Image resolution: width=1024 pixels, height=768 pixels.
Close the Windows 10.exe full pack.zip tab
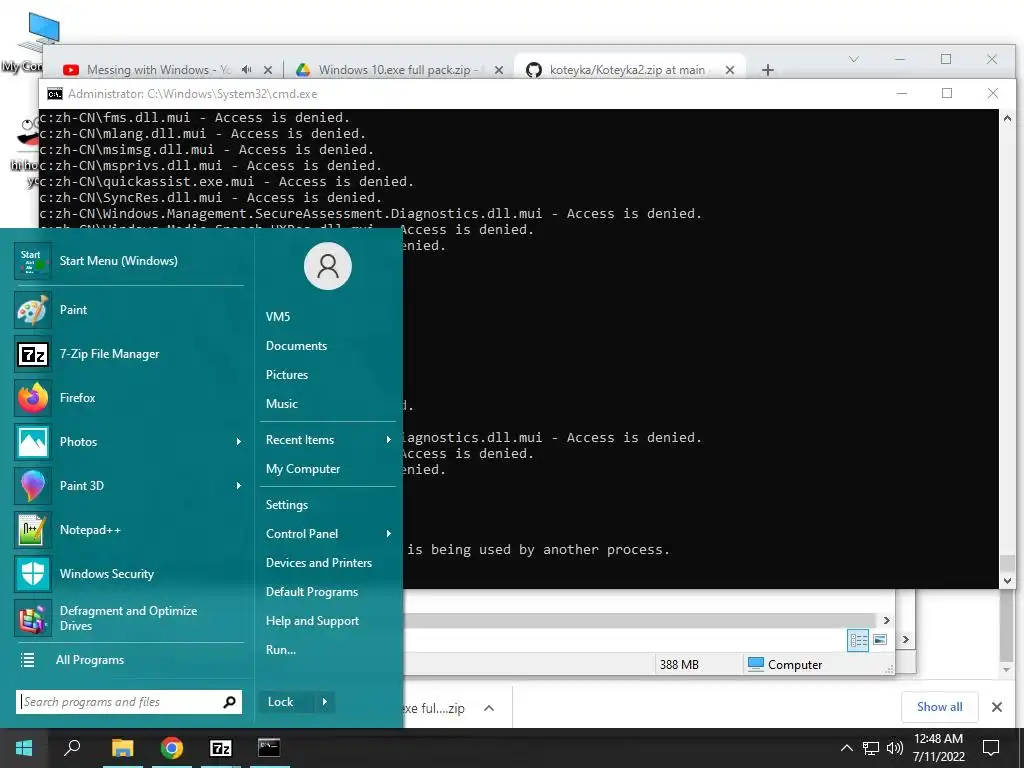pyautogui.click(x=499, y=70)
